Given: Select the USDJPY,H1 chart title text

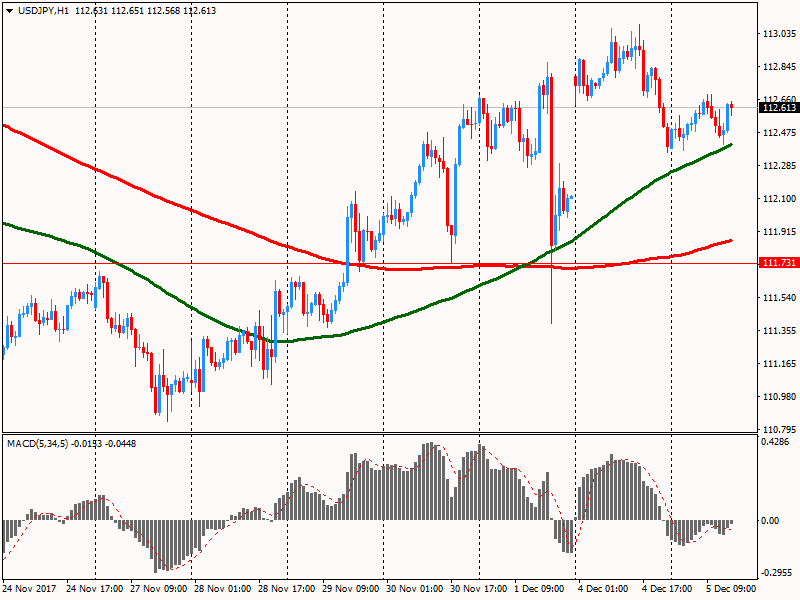Looking at the screenshot, I should pos(43,11).
